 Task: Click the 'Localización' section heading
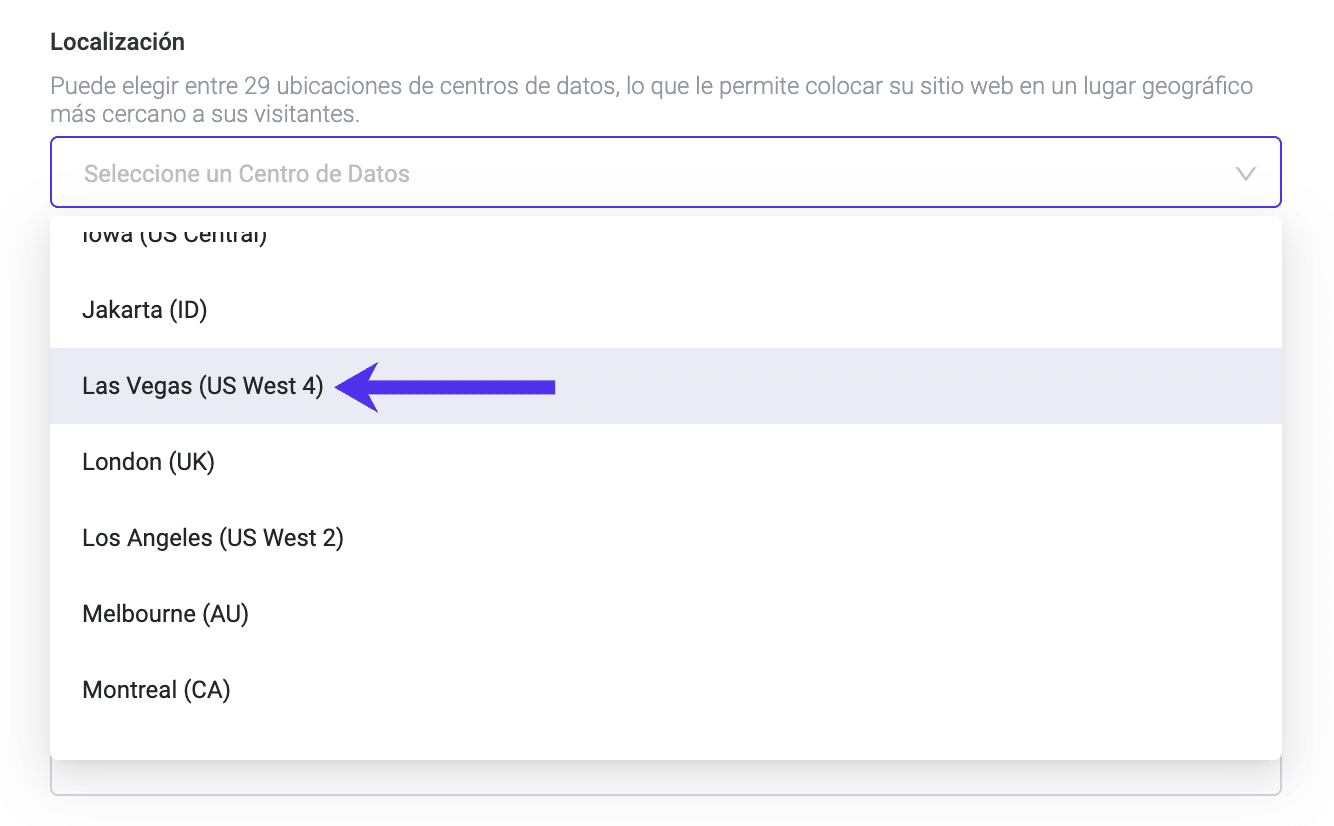click(117, 42)
